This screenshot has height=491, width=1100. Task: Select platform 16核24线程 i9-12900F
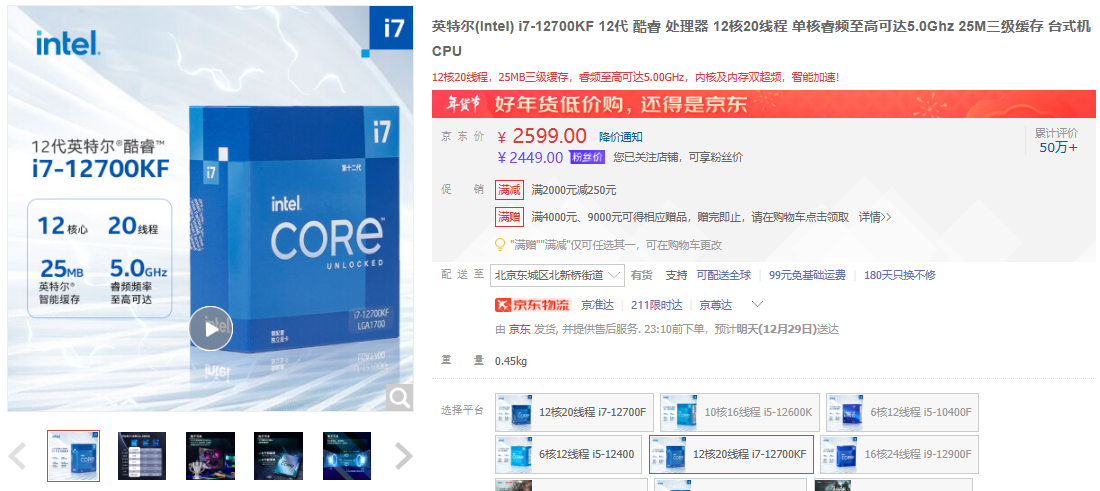[899, 455]
